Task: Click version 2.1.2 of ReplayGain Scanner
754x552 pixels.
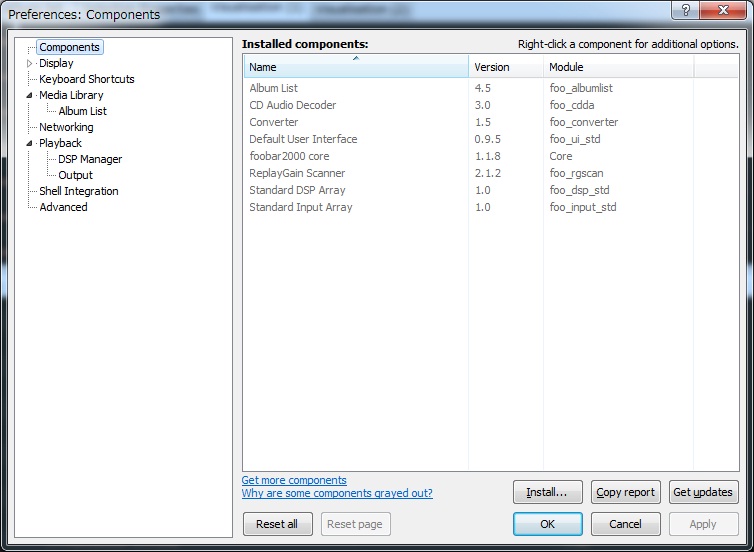Action: tap(488, 173)
